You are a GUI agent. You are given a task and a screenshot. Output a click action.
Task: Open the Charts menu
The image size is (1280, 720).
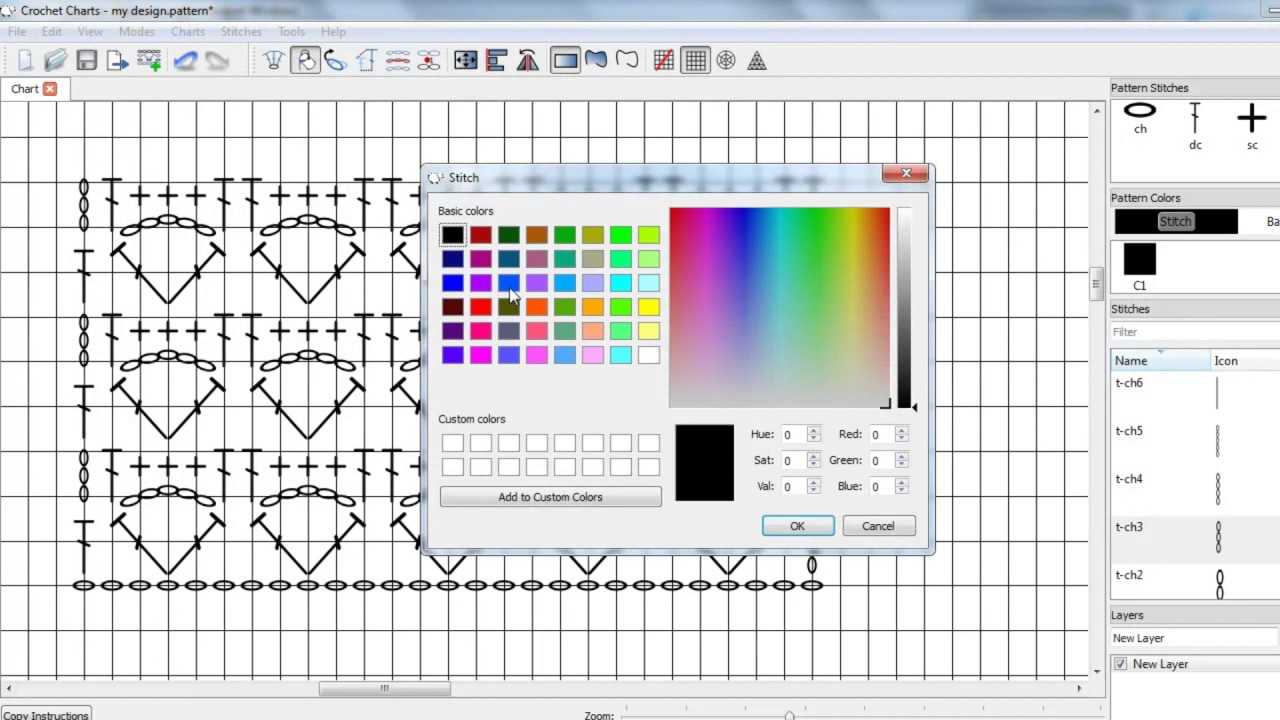click(188, 32)
